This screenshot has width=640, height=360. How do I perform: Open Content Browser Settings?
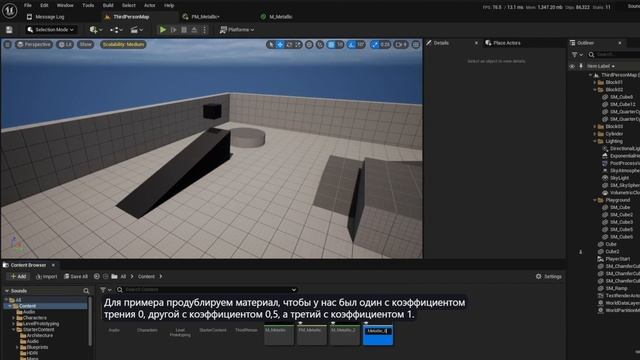(x=549, y=276)
